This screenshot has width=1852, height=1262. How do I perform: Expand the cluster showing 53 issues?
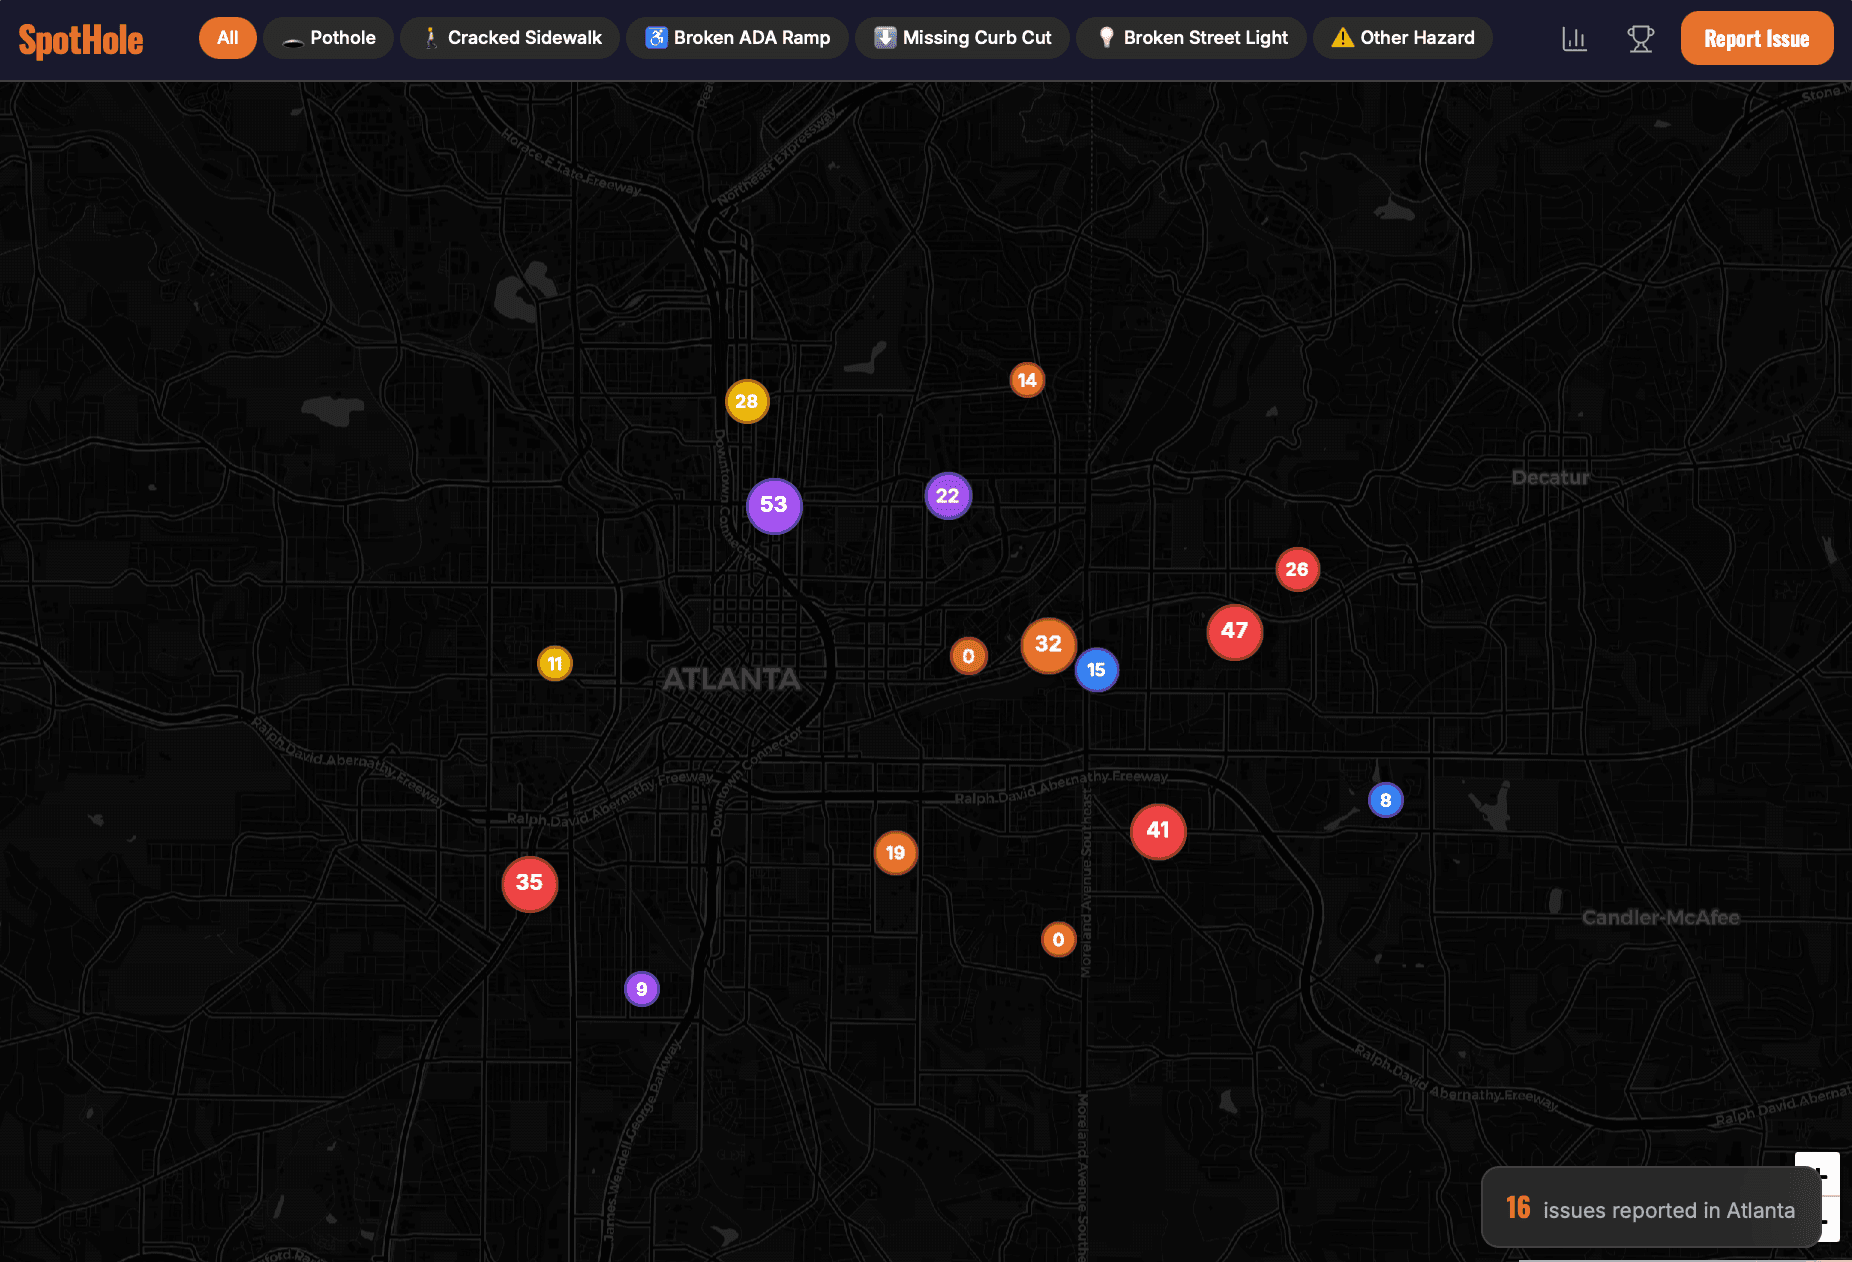(x=773, y=506)
